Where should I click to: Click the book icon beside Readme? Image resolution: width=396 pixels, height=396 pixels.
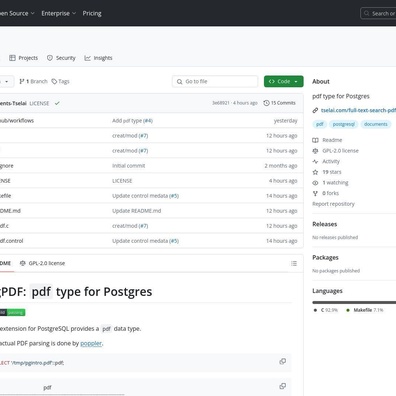[x=315, y=140]
